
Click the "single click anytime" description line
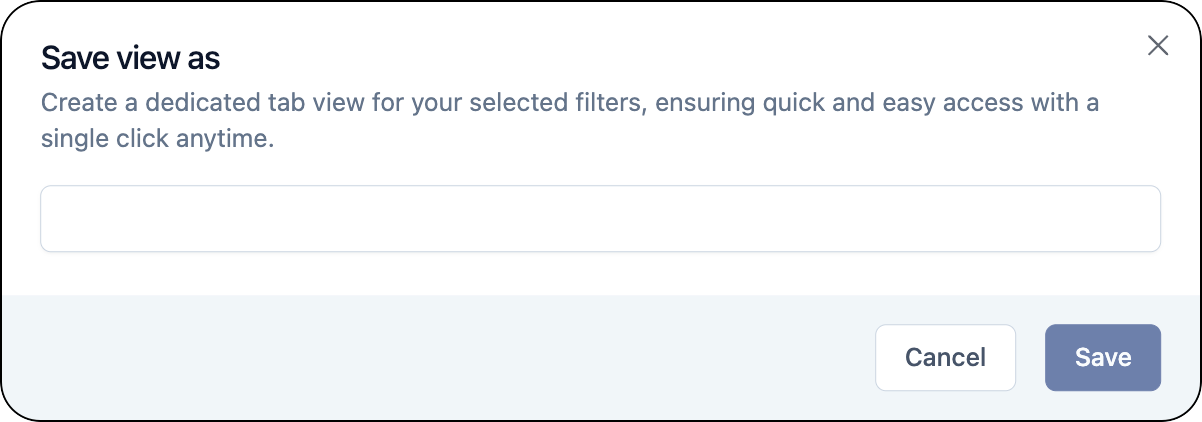157,140
